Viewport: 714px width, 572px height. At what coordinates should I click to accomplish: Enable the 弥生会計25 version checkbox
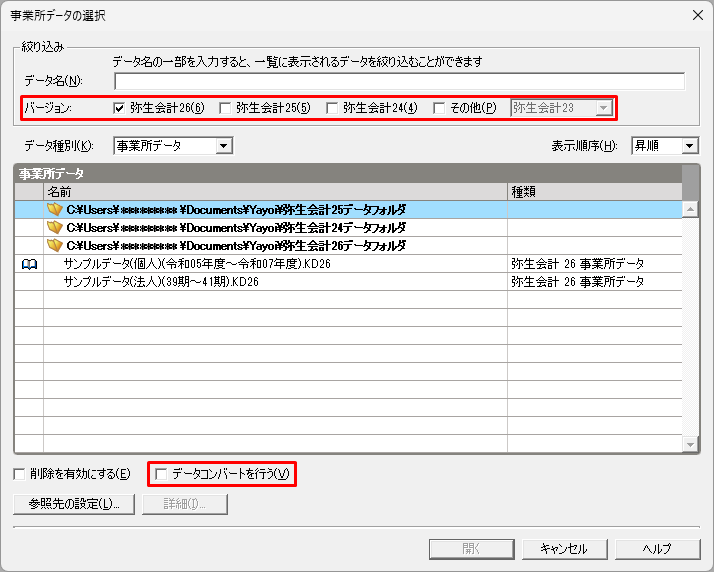(225, 107)
